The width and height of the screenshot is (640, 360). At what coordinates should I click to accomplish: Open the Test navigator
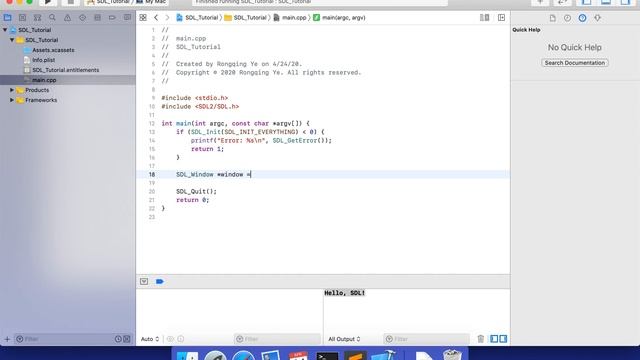[82, 18]
